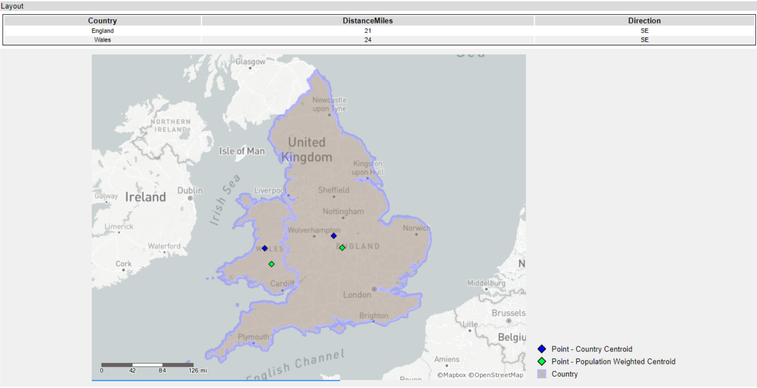This screenshot has width=757, height=388.
Task: Click the Direction column header
Action: tap(645, 21)
